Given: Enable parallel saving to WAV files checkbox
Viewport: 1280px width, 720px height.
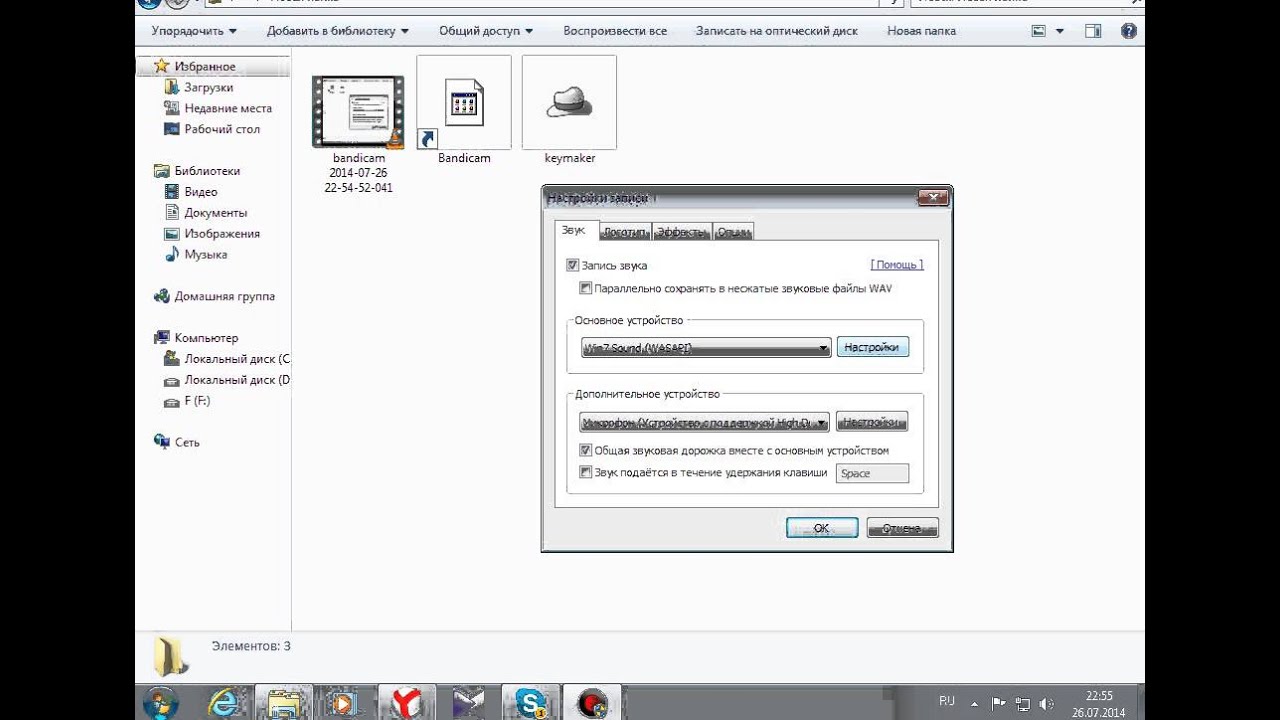Looking at the screenshot, I should (586, 288).
